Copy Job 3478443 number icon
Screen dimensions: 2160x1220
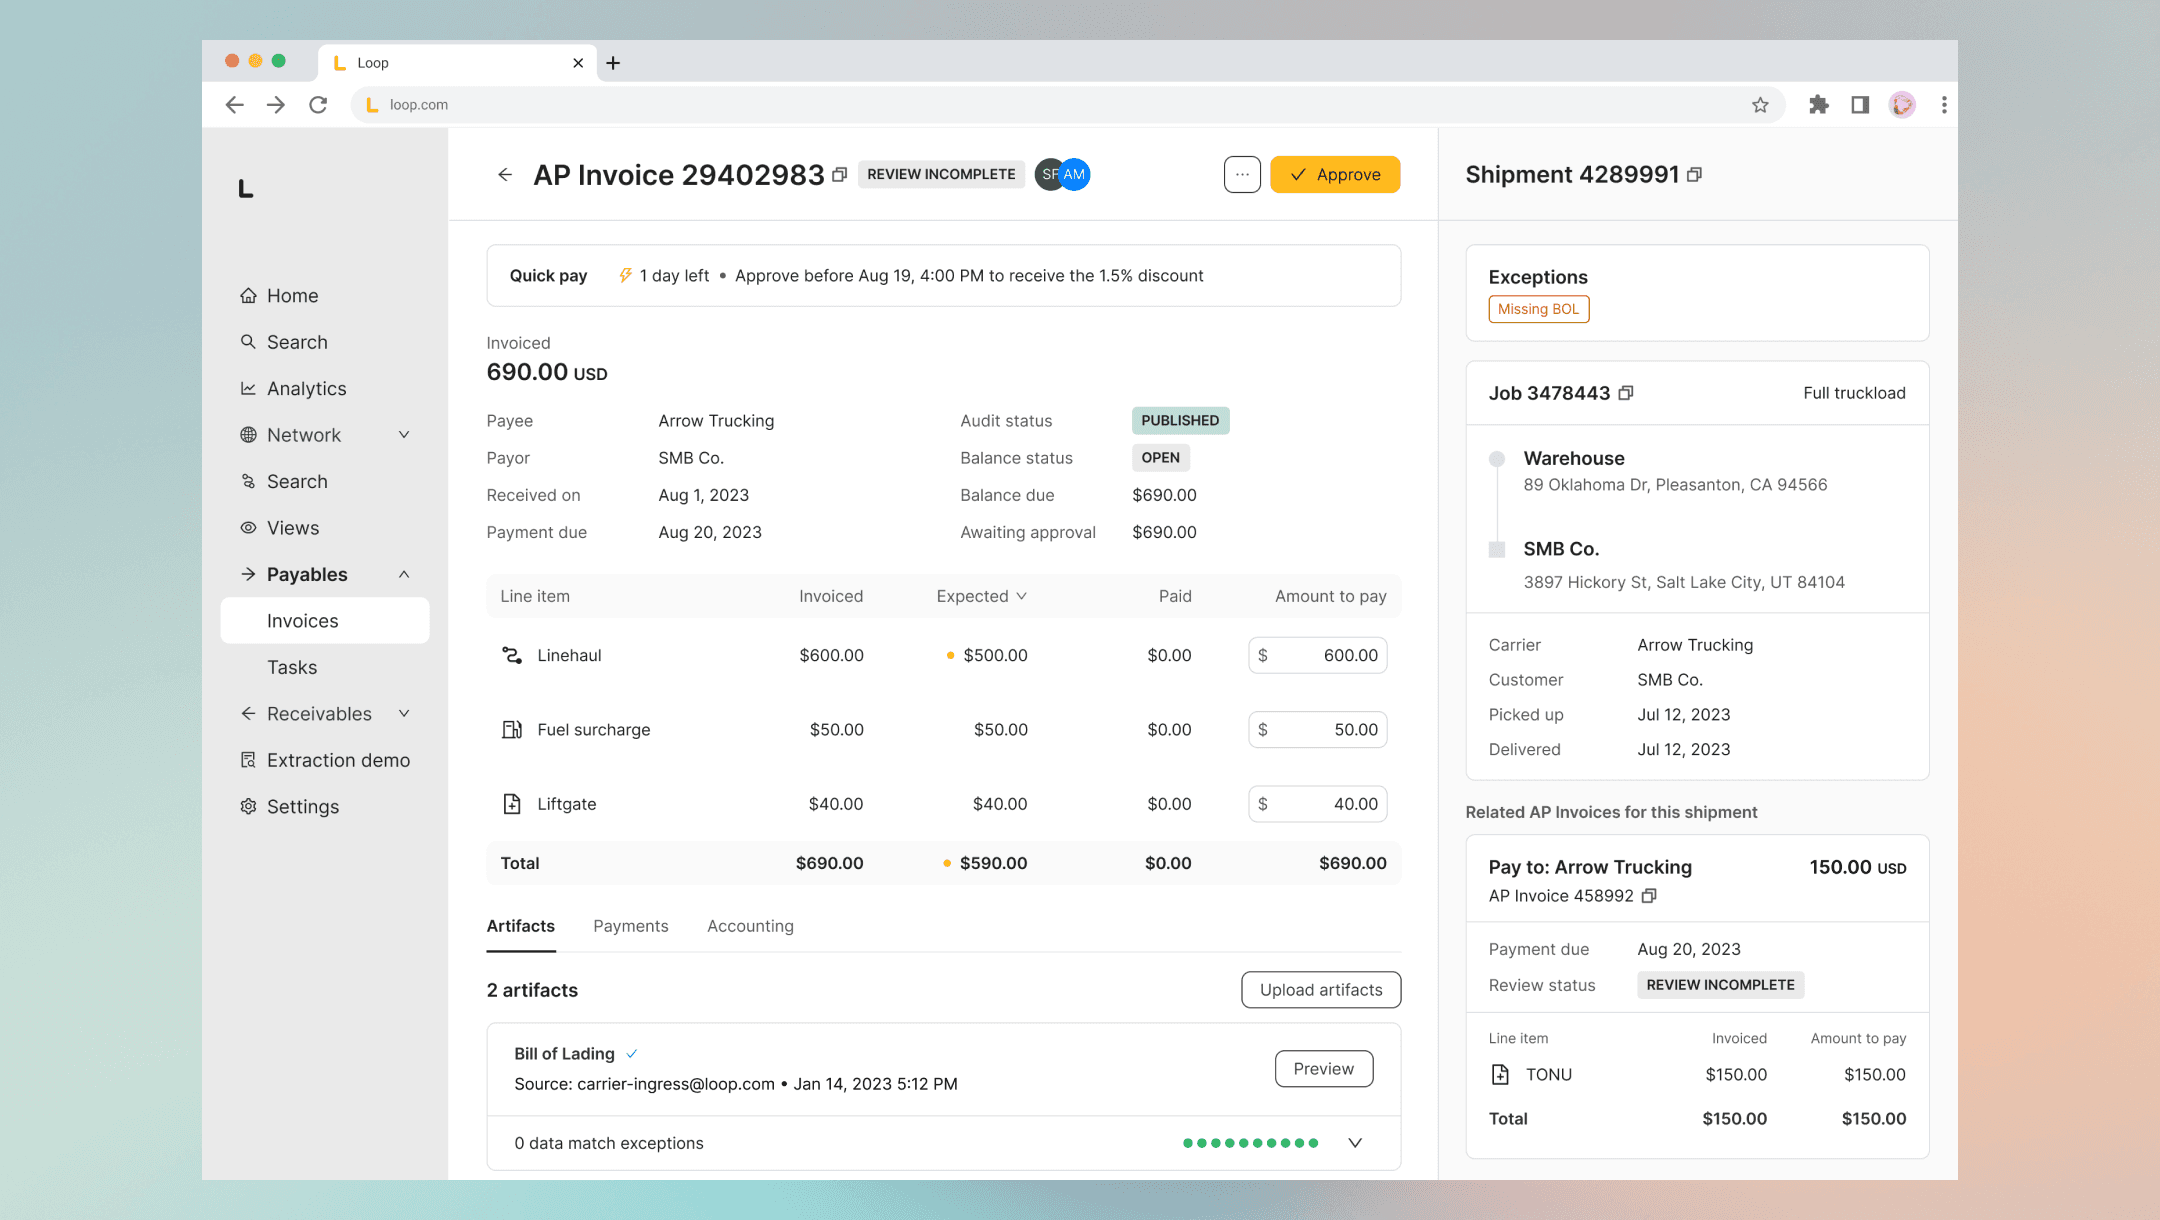(1626, 393)
